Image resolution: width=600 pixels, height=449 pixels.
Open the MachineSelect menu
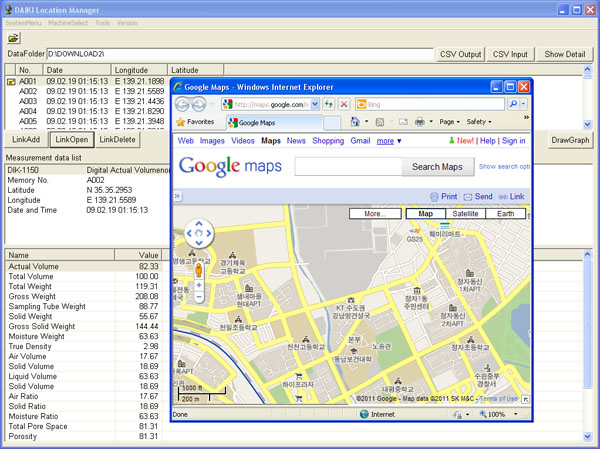click(x=68, y=23)
